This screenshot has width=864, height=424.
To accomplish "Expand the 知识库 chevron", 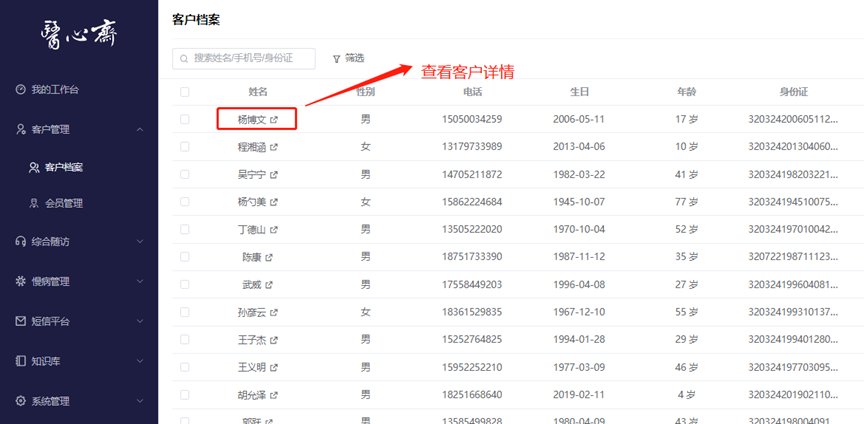I will coord(140,361).
